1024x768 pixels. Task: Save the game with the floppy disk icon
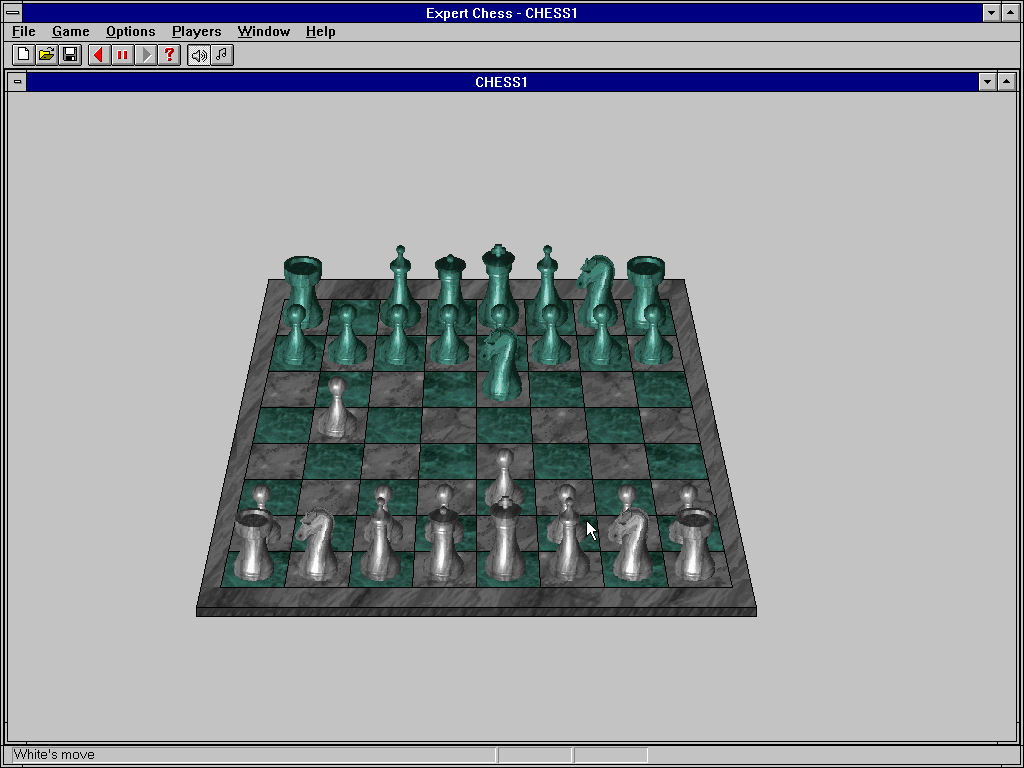tap(71, 55)
